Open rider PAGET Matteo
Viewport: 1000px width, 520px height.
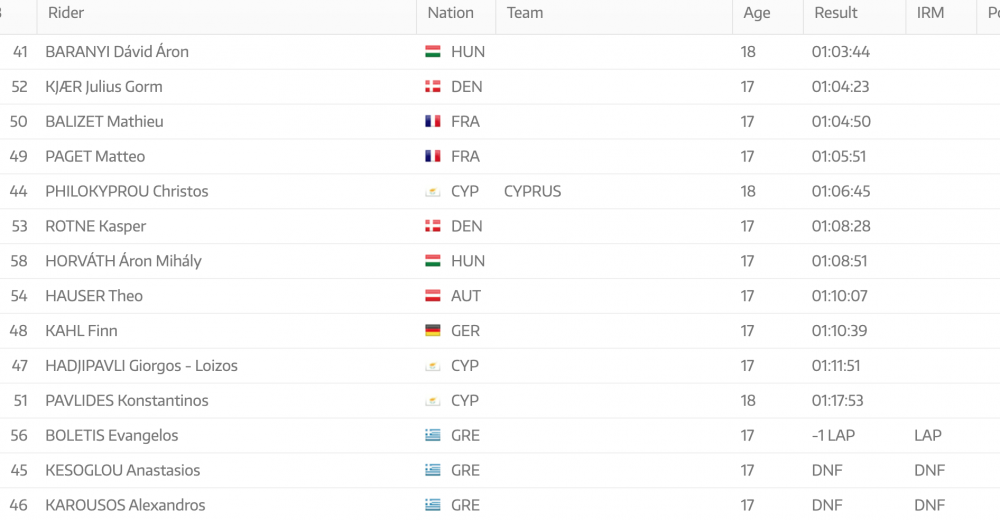pos(95,157)
